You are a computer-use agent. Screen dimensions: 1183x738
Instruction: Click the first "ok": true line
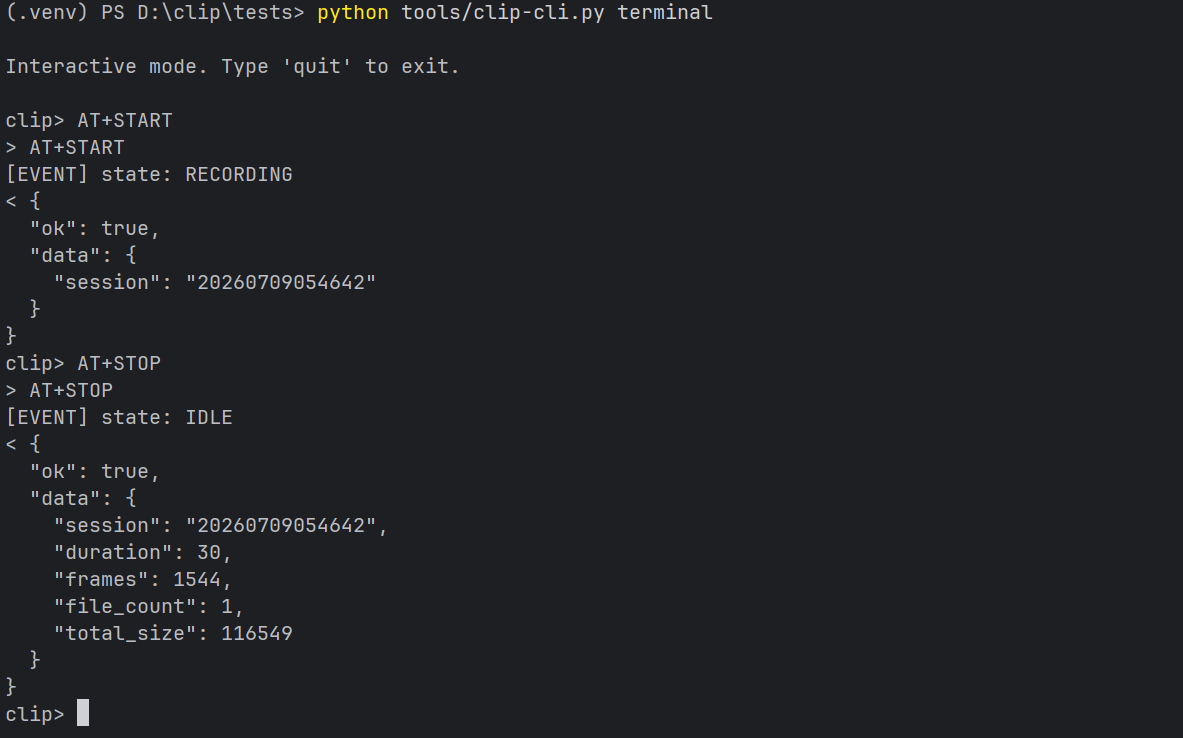click(x=94, y=229)
